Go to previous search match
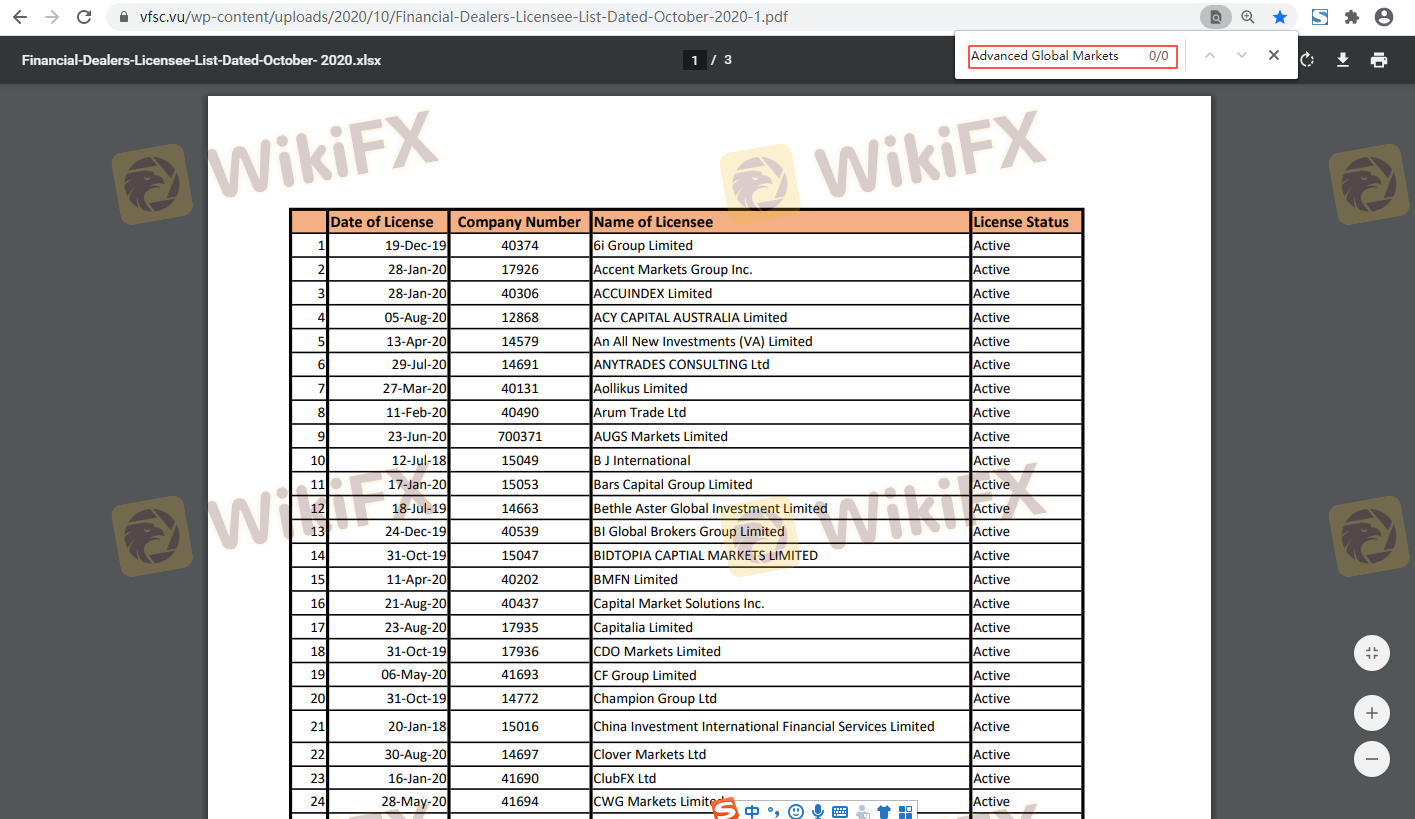Viewport: 1415px width, 819px height. click(x=1210, y=56)
